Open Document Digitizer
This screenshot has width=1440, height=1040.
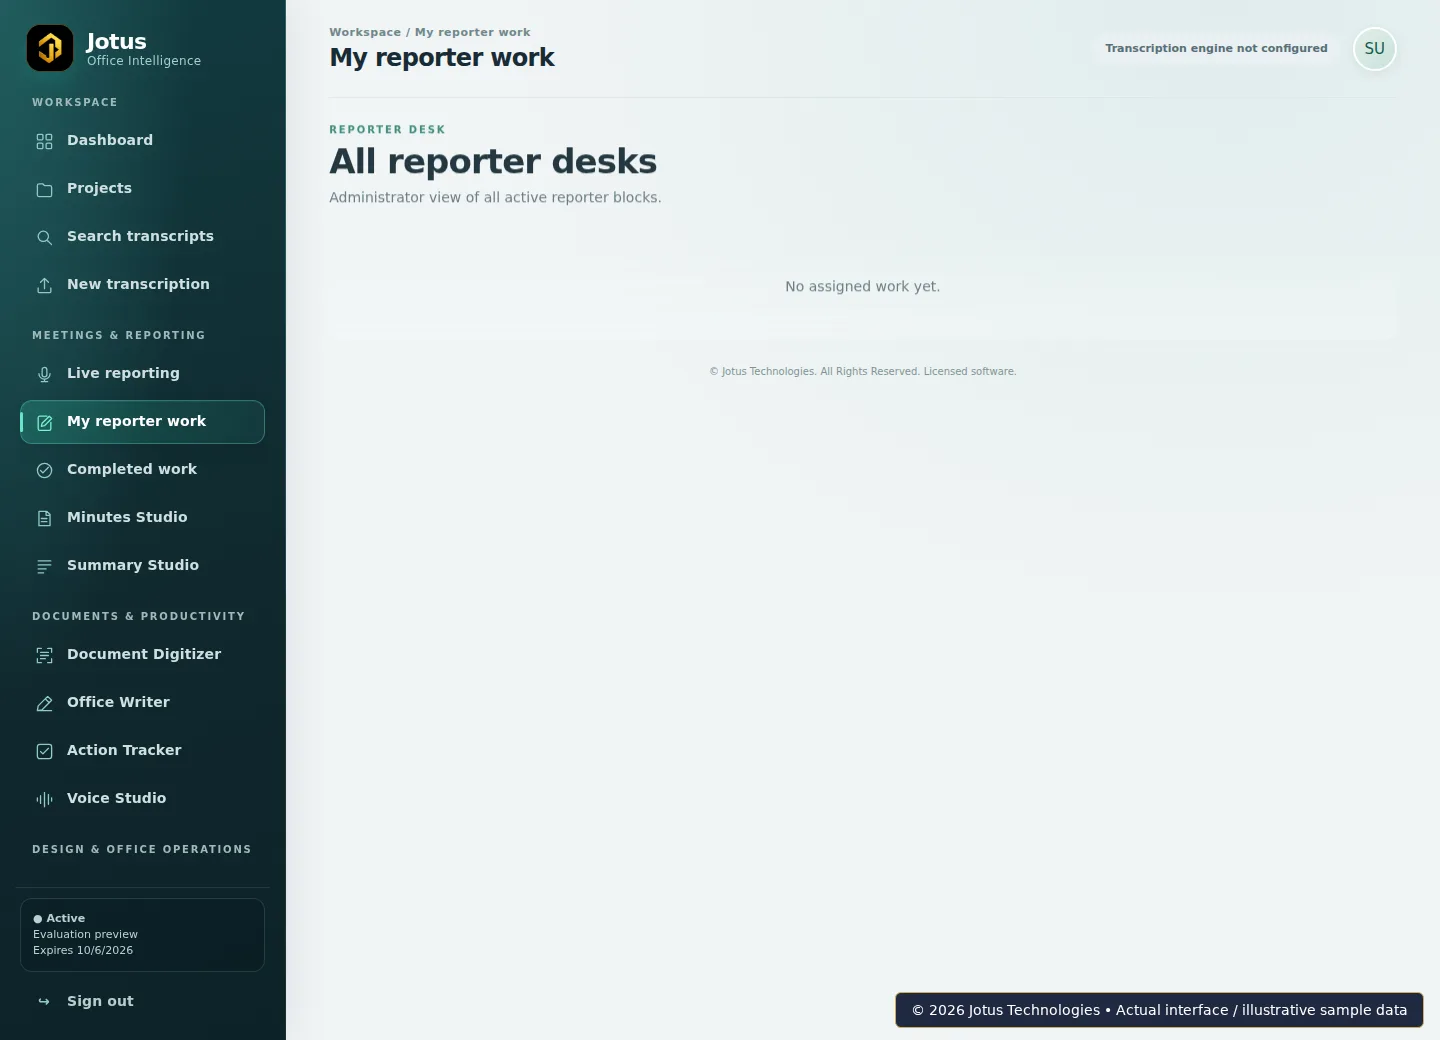(x=142, y=655)
